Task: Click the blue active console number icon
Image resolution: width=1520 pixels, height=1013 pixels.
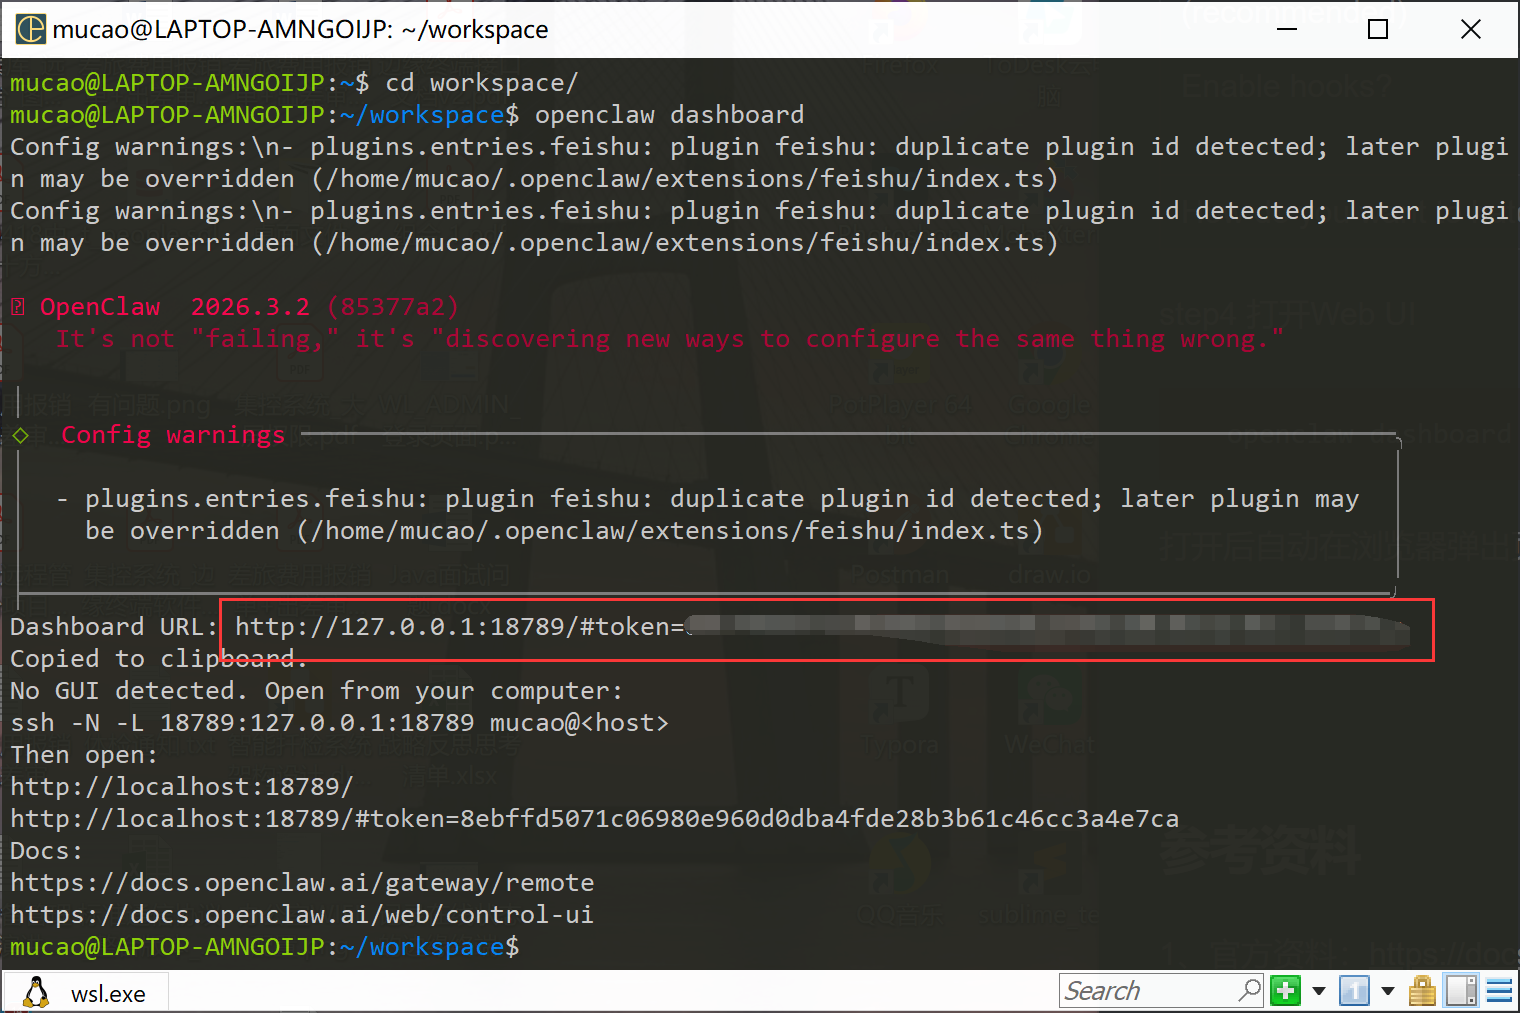Action: point(1354,991)
